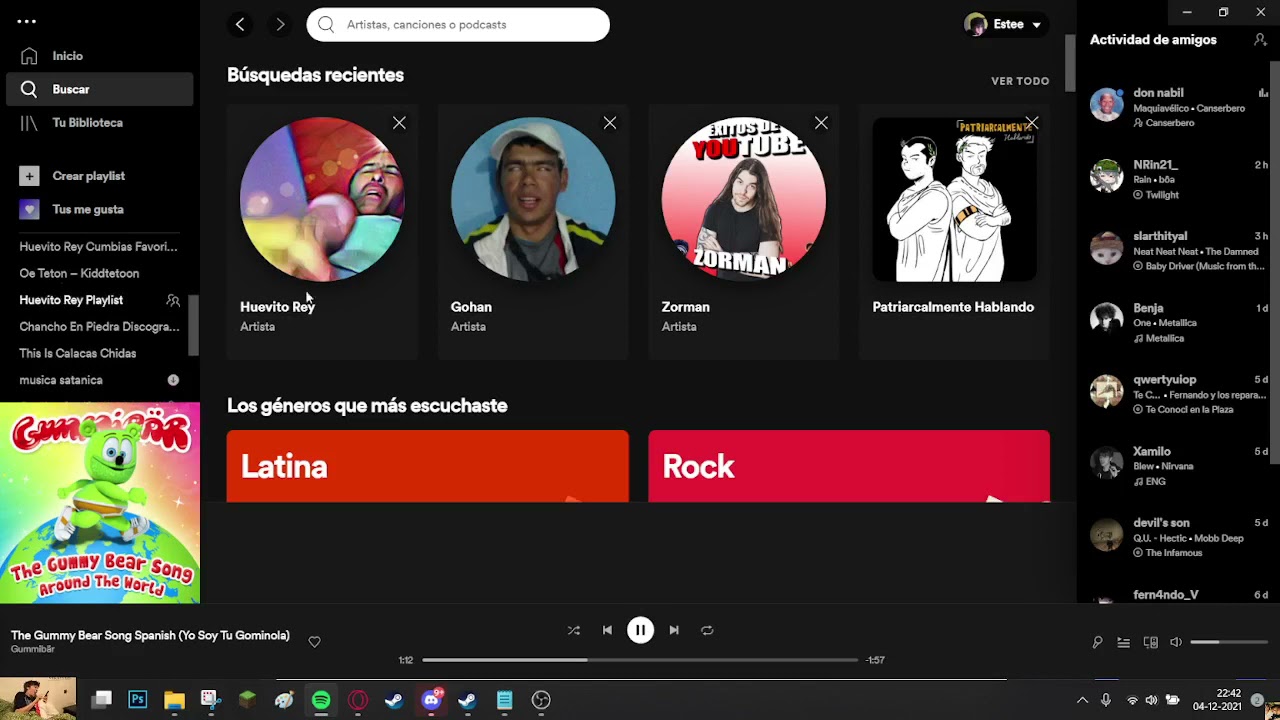Open slarthityal friend activity
1280x720 pixels.
pos(1179,251)
